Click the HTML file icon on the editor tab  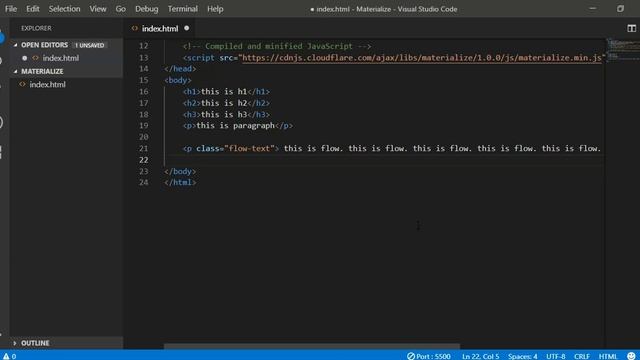point(135,28)
